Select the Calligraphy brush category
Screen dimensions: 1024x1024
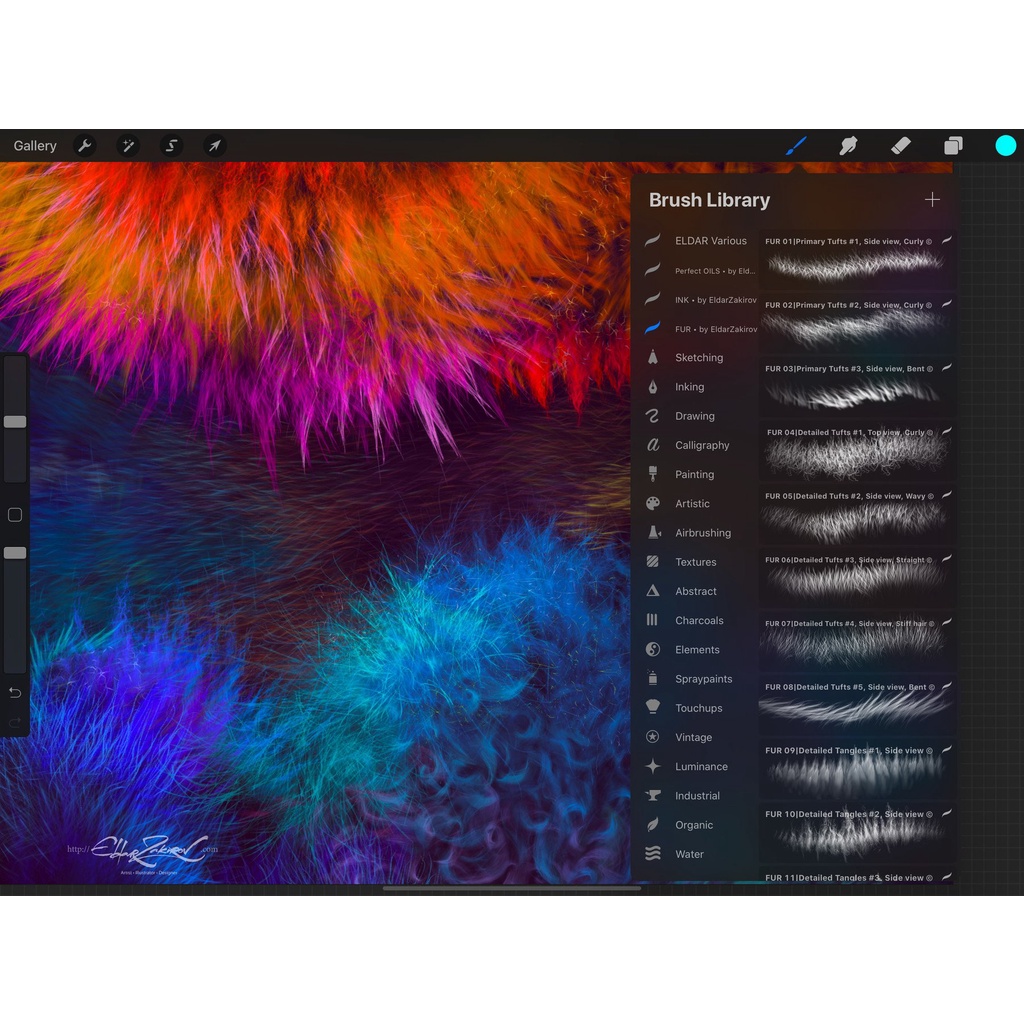pos(702,445)
